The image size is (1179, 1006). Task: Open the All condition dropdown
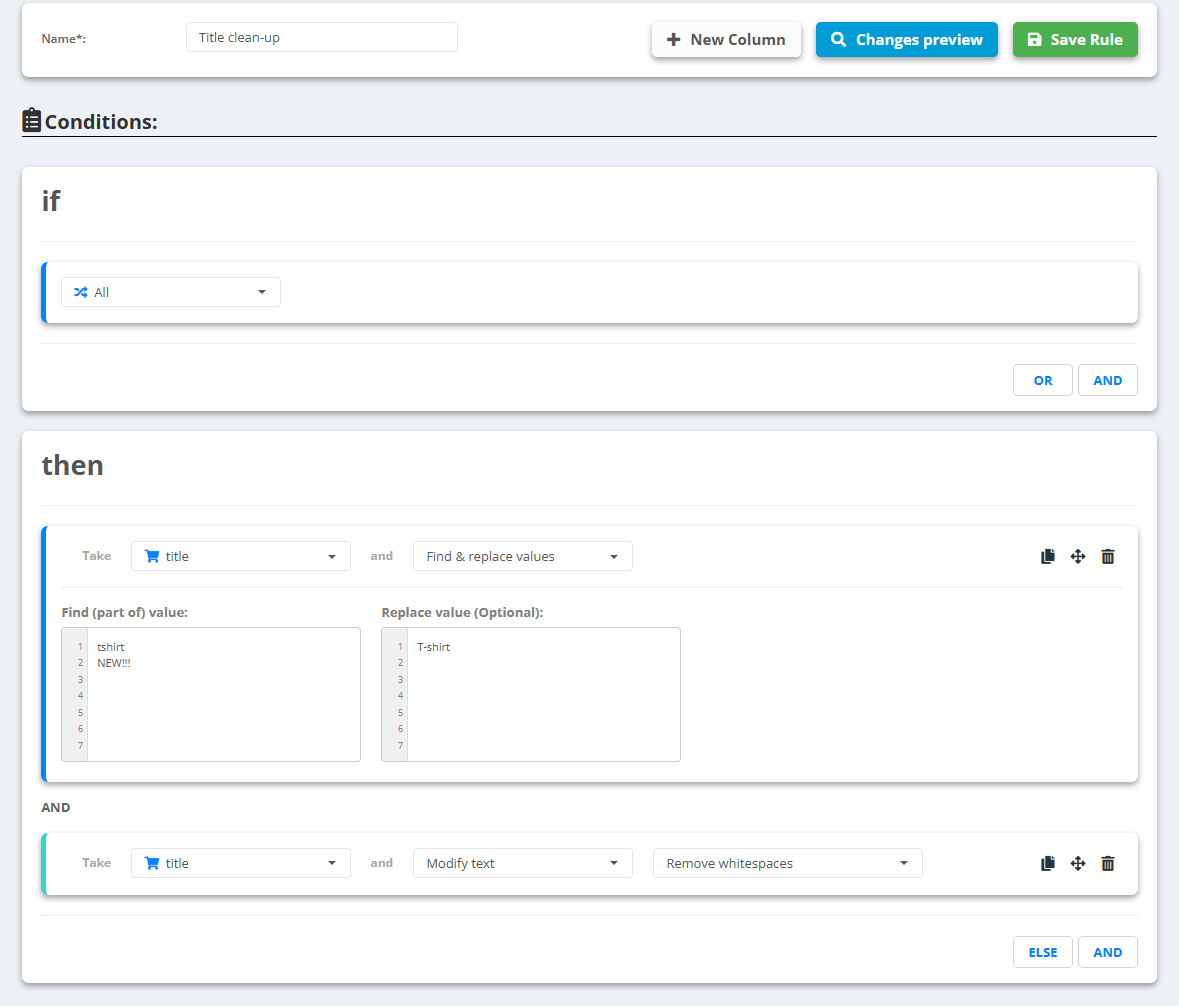pyautogui.click(x=171, y=292)
